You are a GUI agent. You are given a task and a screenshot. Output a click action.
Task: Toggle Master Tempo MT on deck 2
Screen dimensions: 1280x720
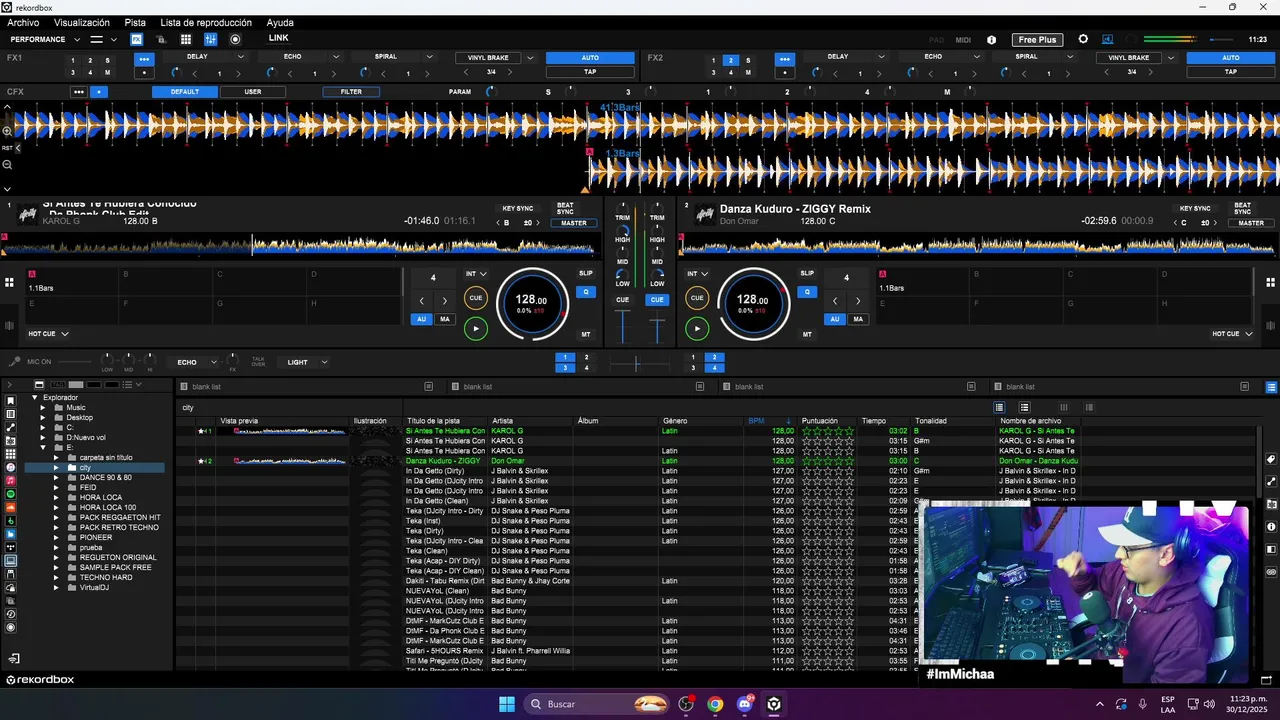click(x=807, y=335)
